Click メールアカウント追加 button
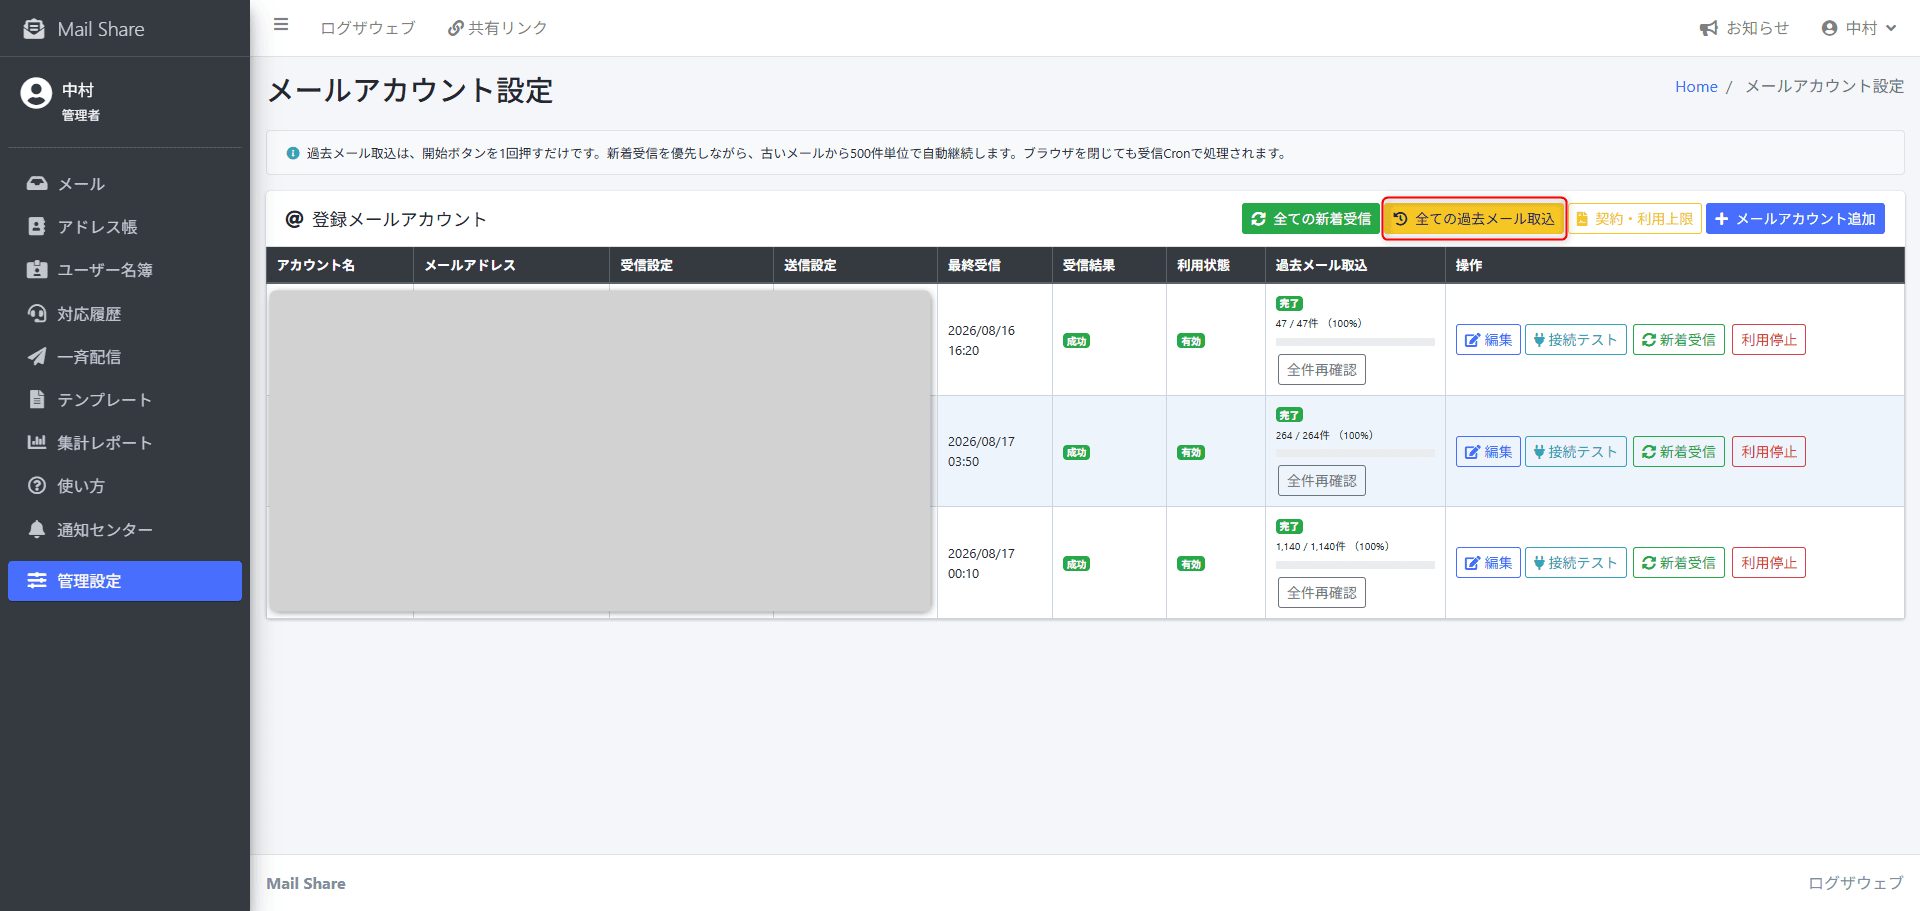The height and width of the screenshot is (911, 1920). (x=1795, y=219)
